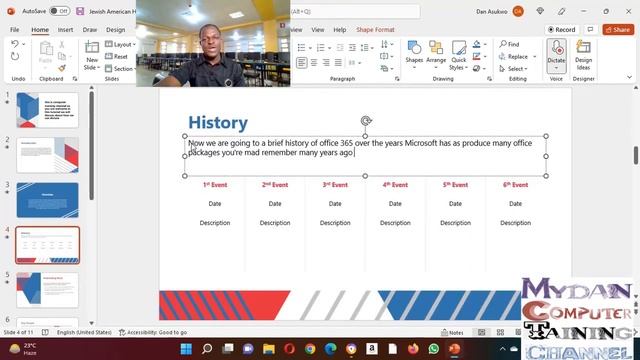
Task: Open the Arrange menu icon
Action: [436, 48]
